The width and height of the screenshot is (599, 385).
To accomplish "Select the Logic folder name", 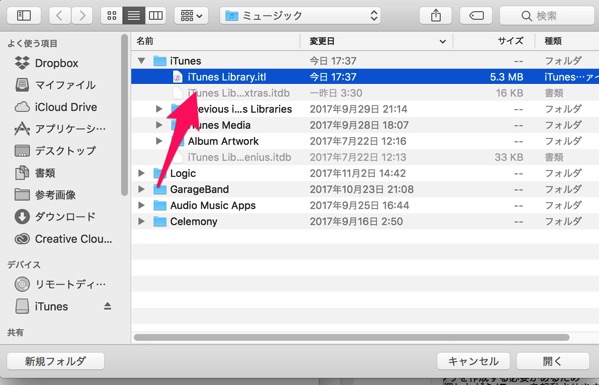I will point(183,173).
